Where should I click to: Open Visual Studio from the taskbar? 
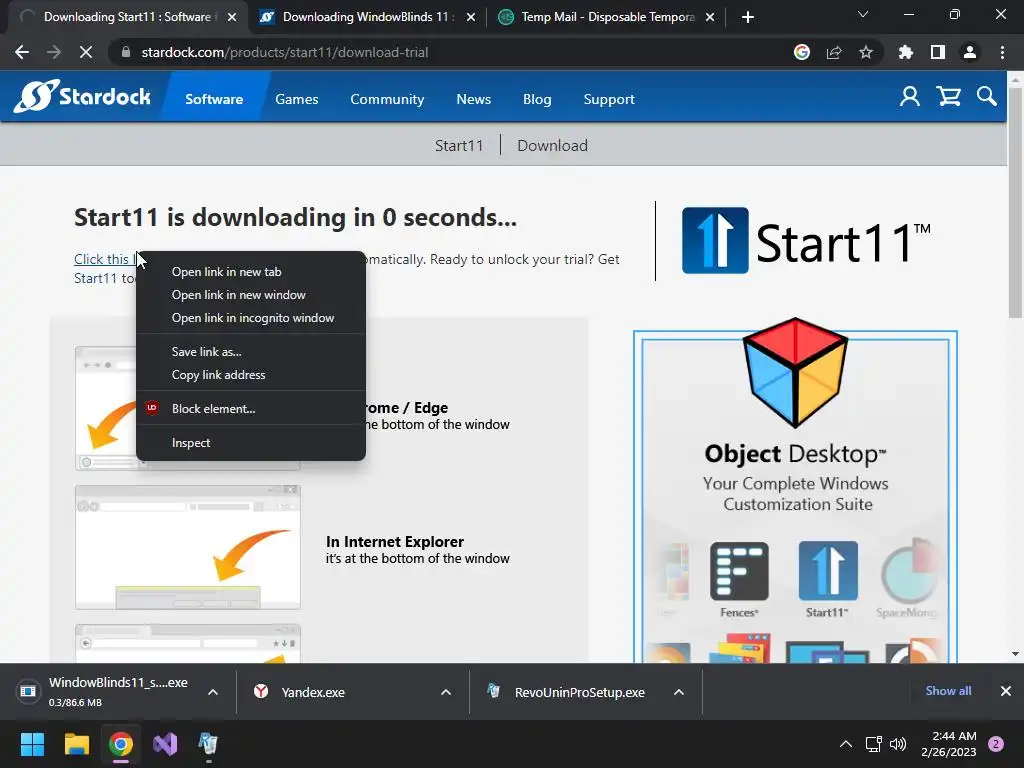point(165,744)
